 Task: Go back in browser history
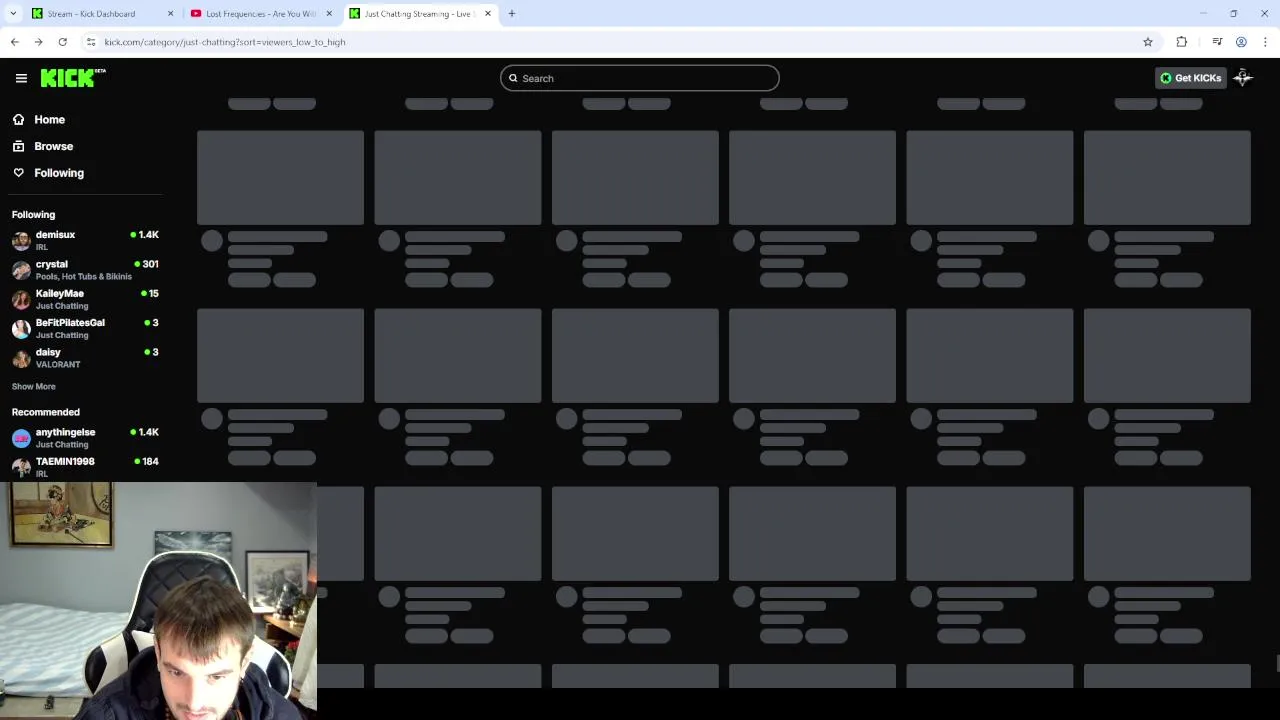coord(14,42)
